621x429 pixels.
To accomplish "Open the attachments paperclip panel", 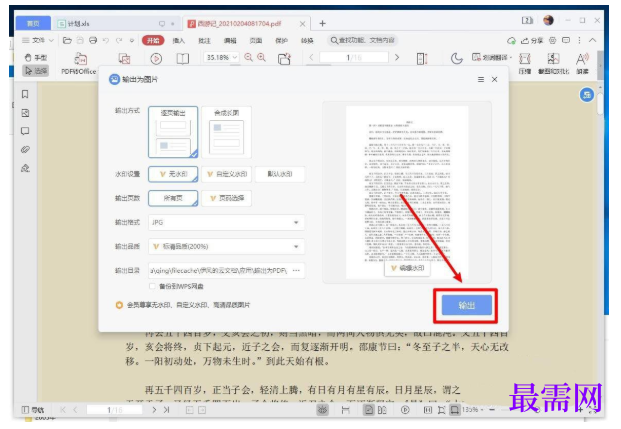I will 25,150.
